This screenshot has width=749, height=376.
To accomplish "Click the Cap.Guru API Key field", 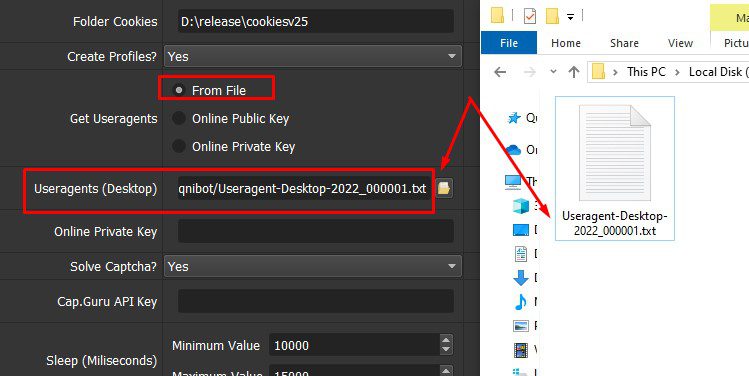I will (315, 301).
